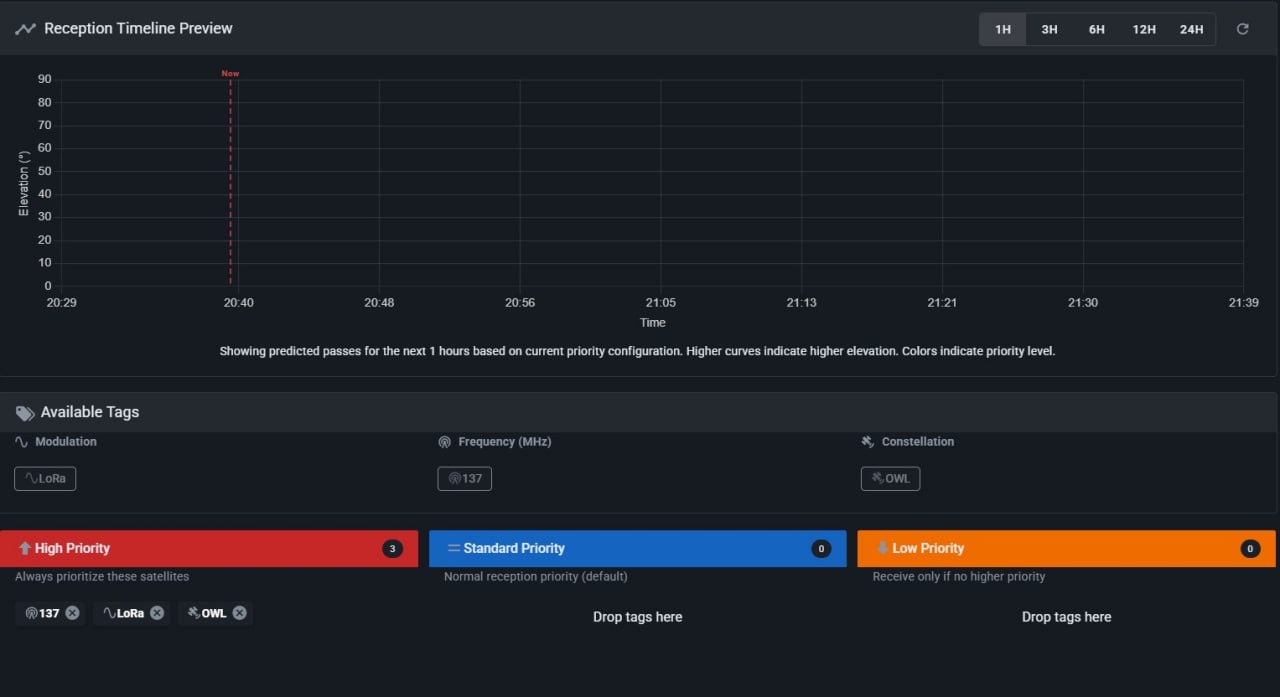Remove the 137 tag from High Priority
The width and height of the screenshot is (1280, 697).
pyautogui.click(x=72, y=613)
